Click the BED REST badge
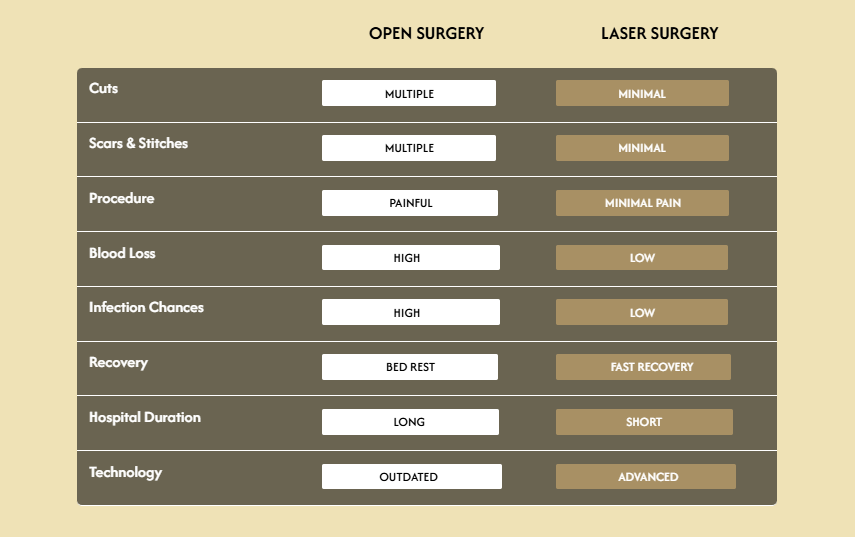This screenshot has width=855, height=537. click(x=410, y=367)
